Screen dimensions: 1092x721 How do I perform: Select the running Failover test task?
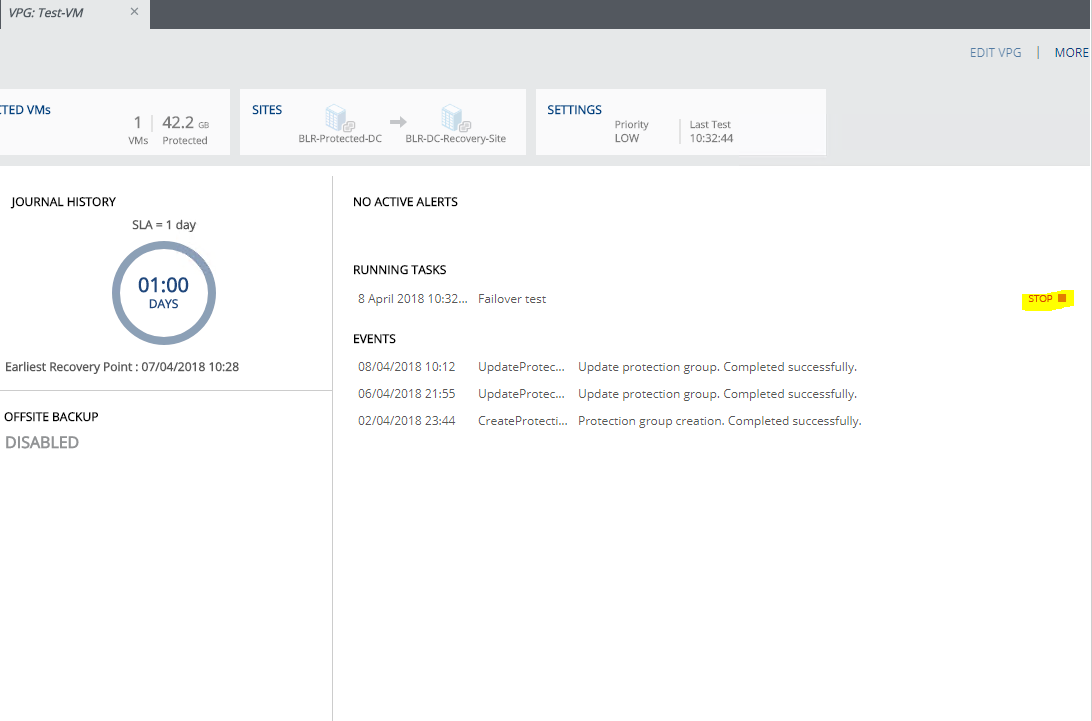[x=512, y=299]
